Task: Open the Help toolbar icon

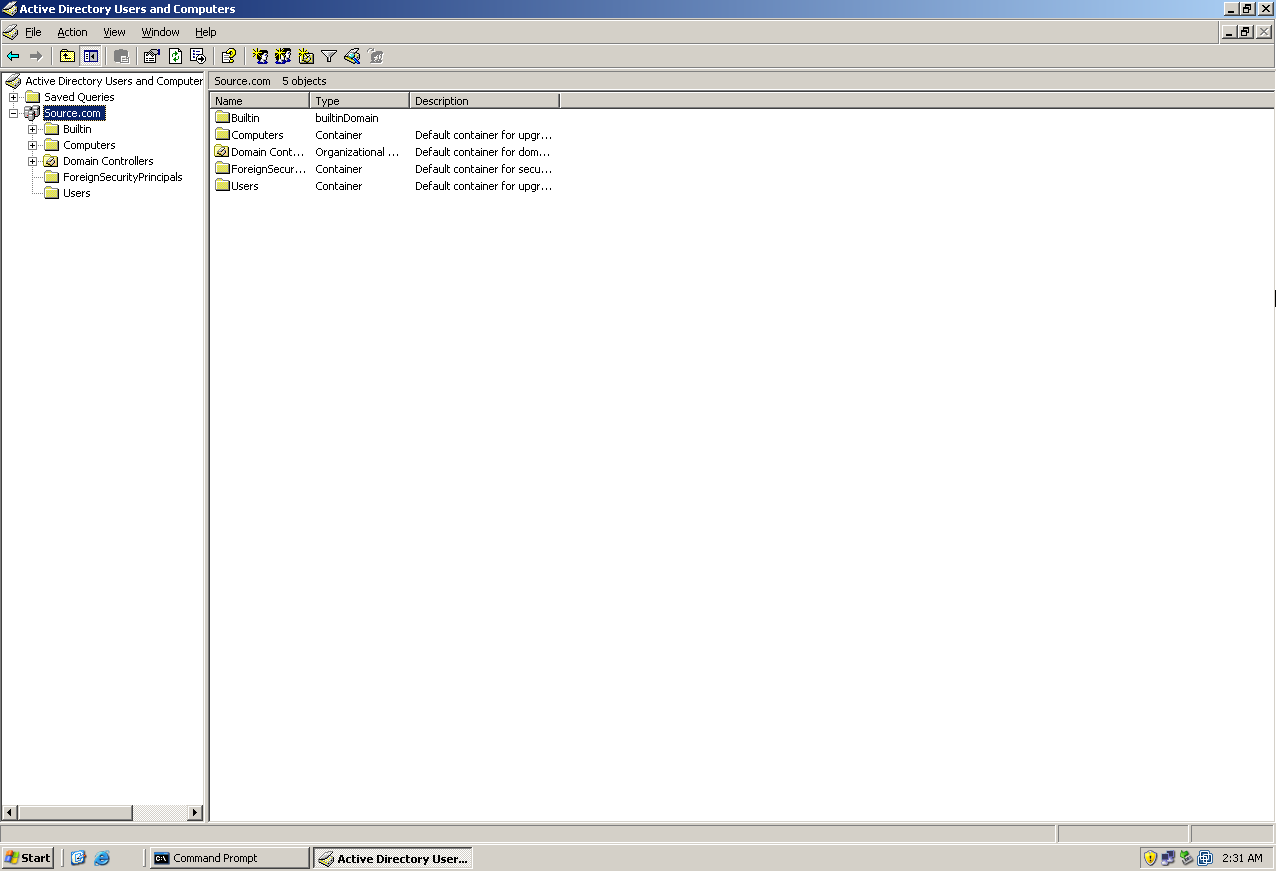Action: click(229, 56)
